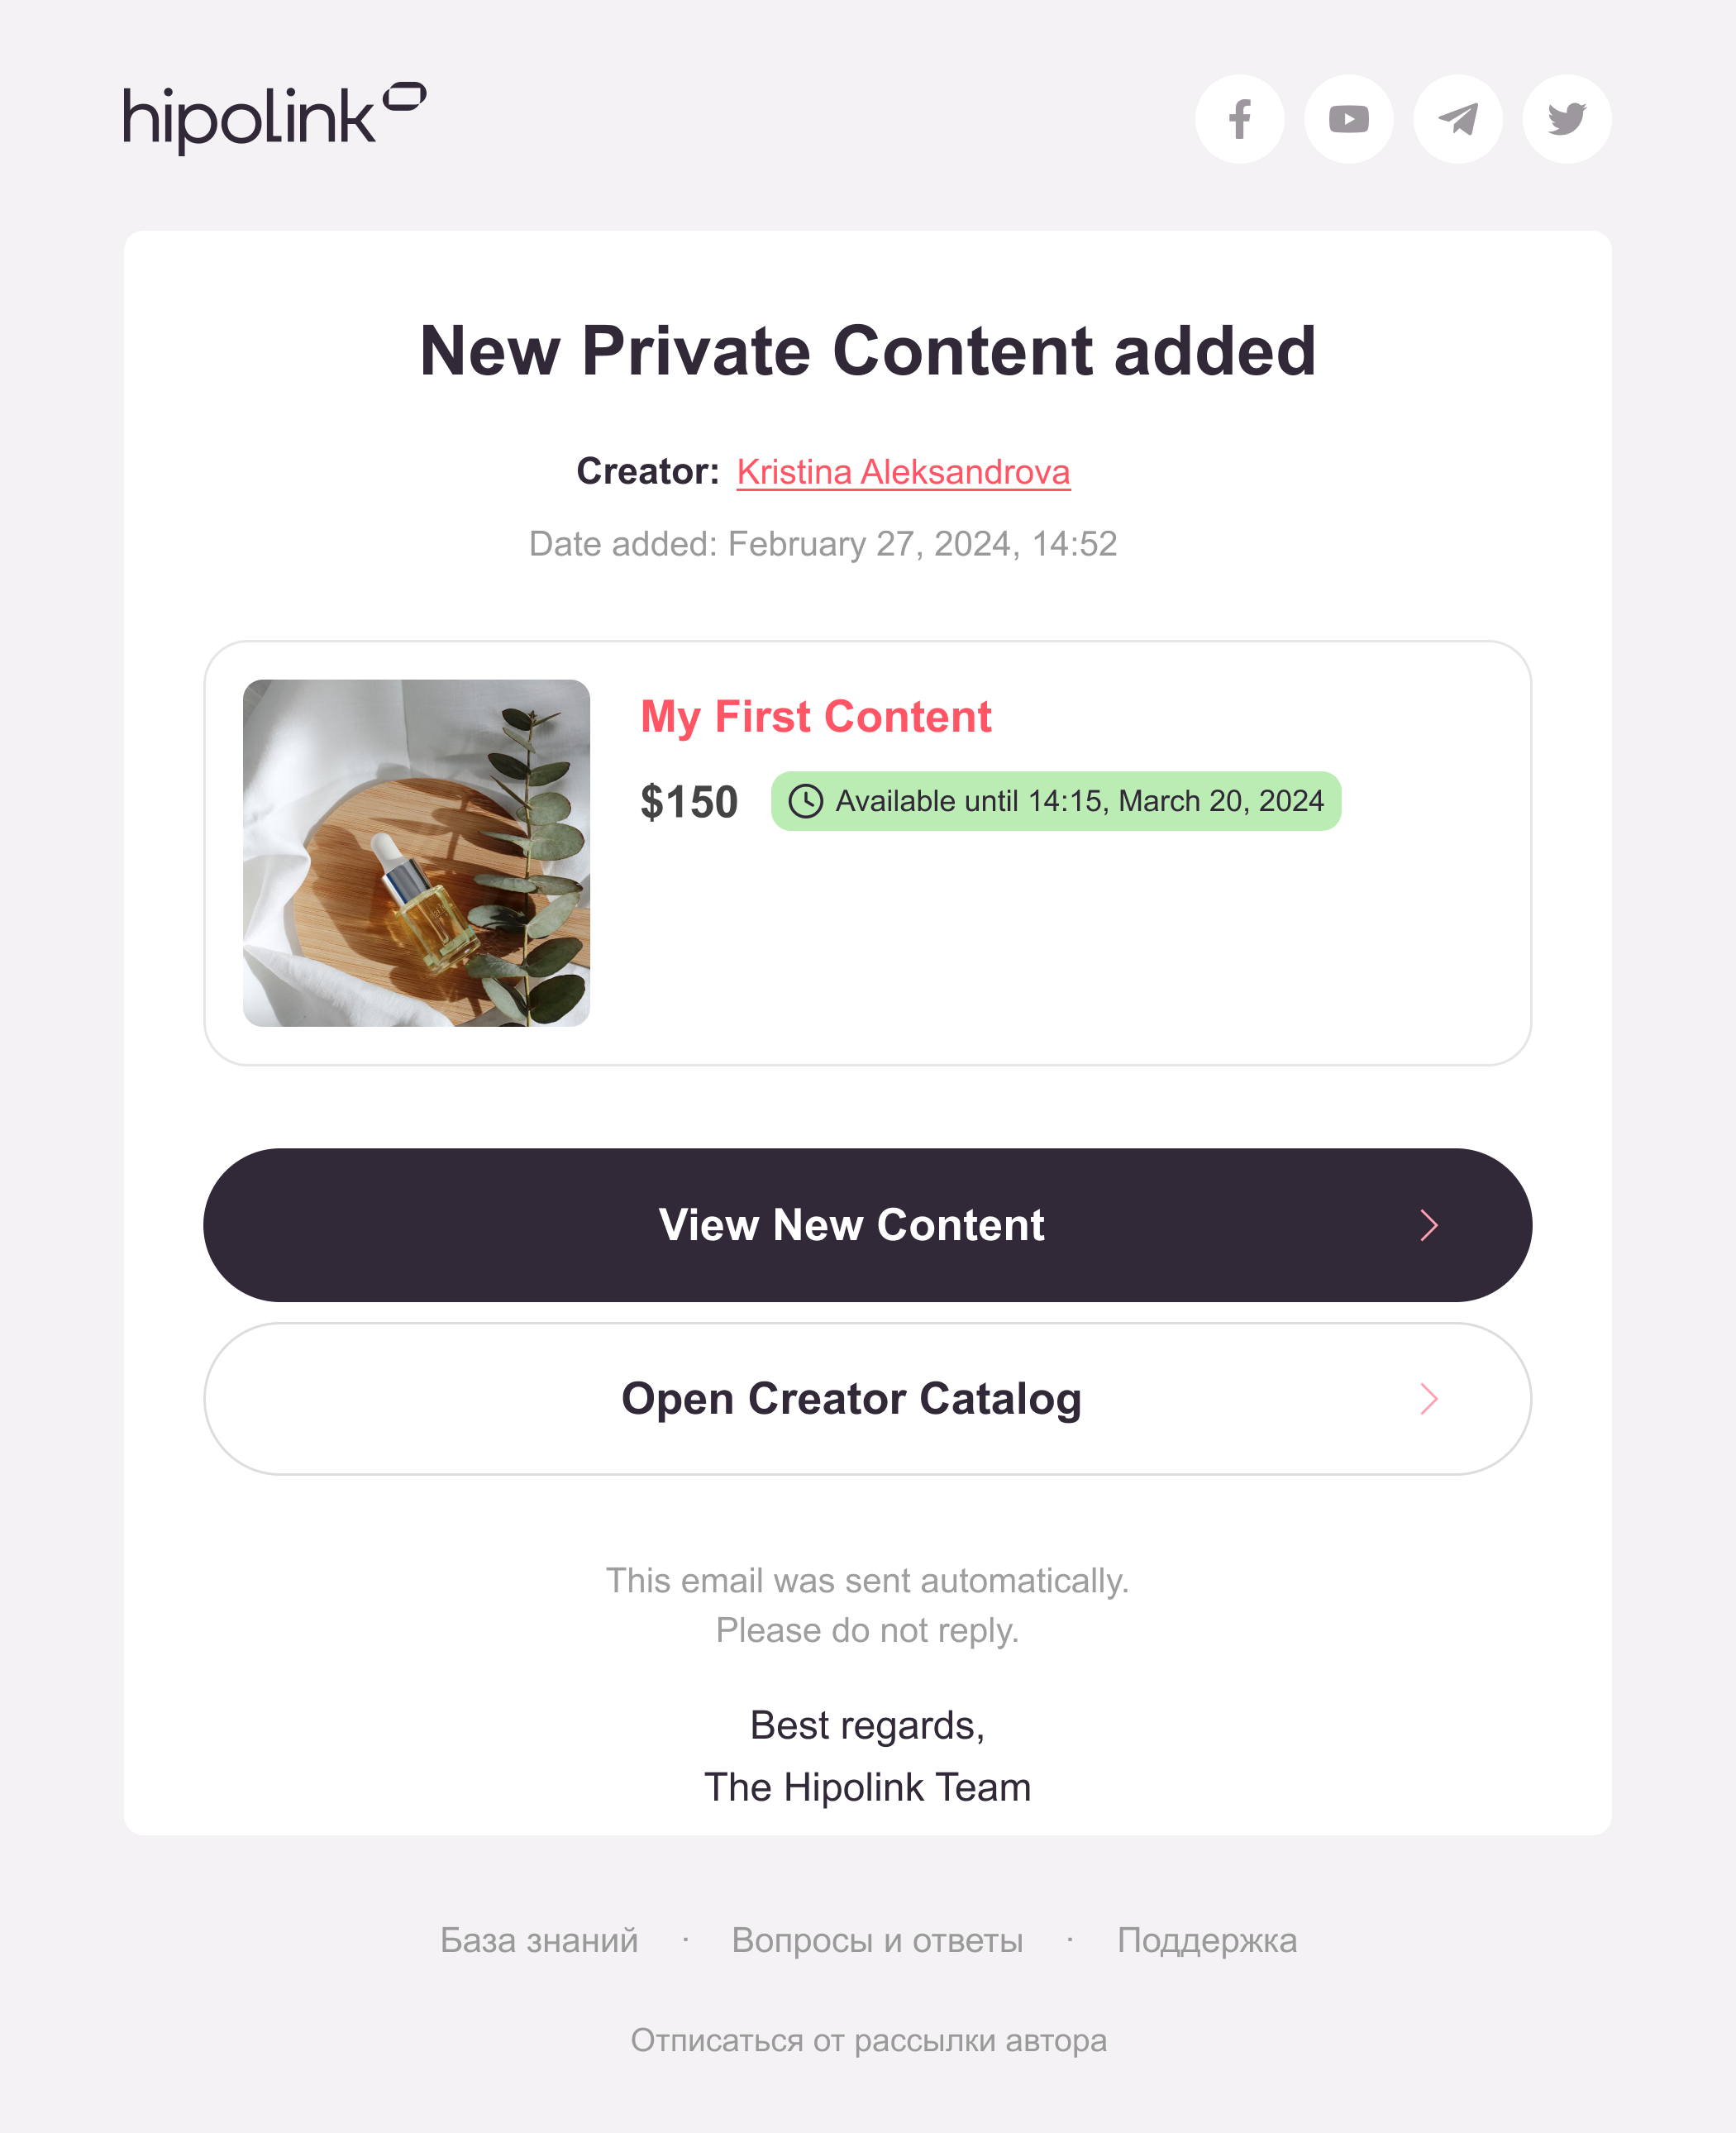Click the green Available until badge
Image resolution: width=1736 pixels, height=2133 pixels.
1055,801
